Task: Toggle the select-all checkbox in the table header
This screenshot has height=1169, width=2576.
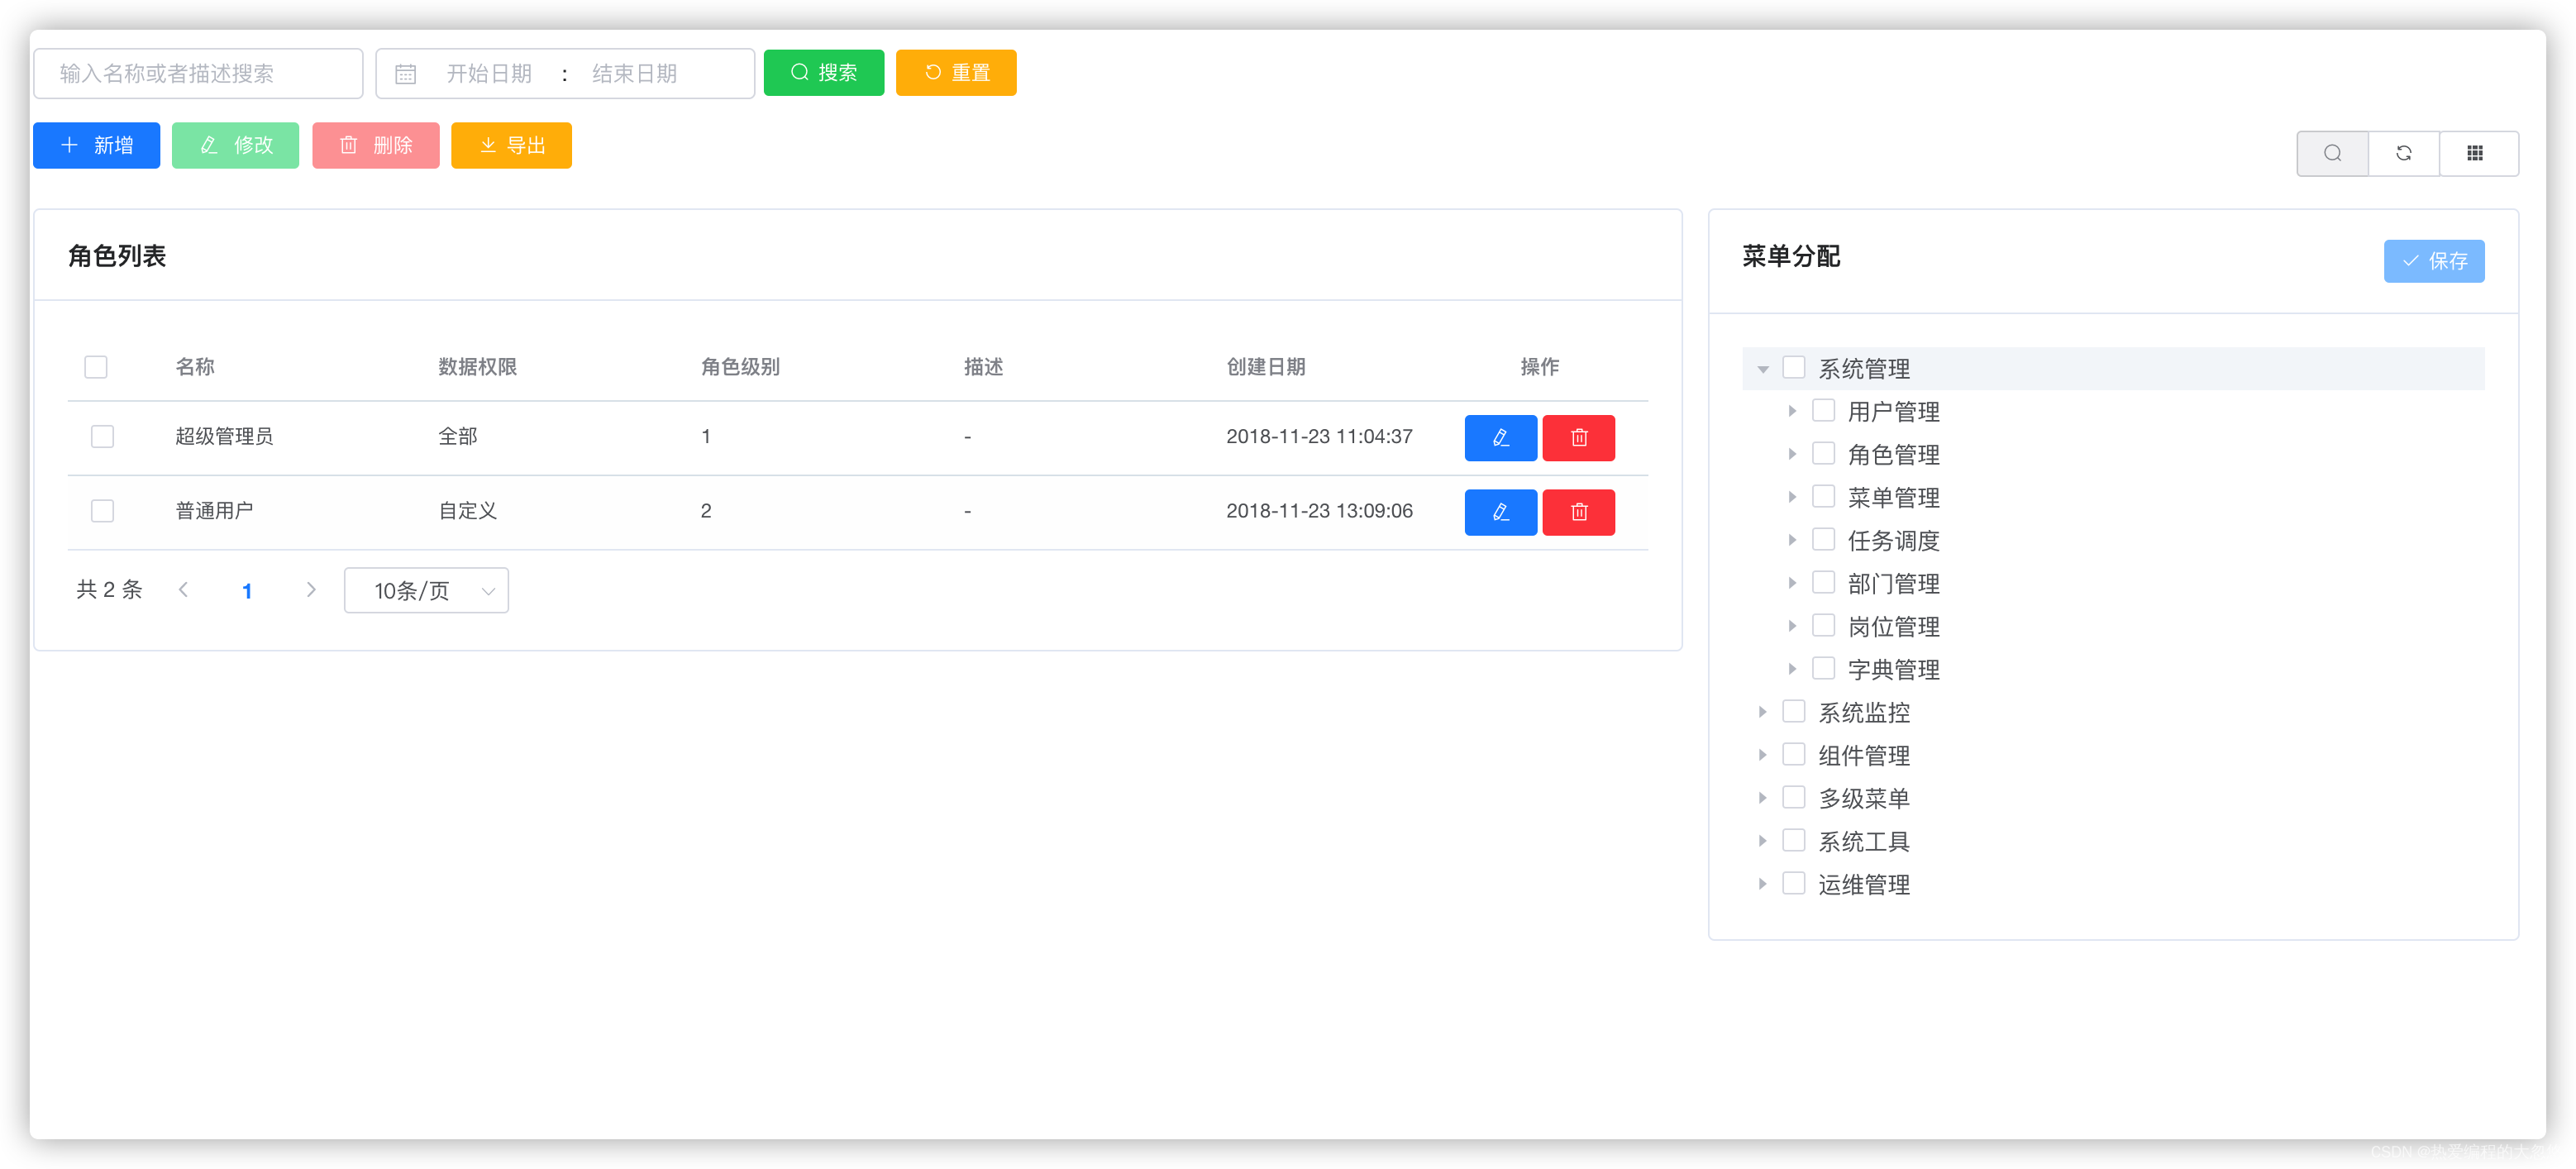Action: coord(95,367)
